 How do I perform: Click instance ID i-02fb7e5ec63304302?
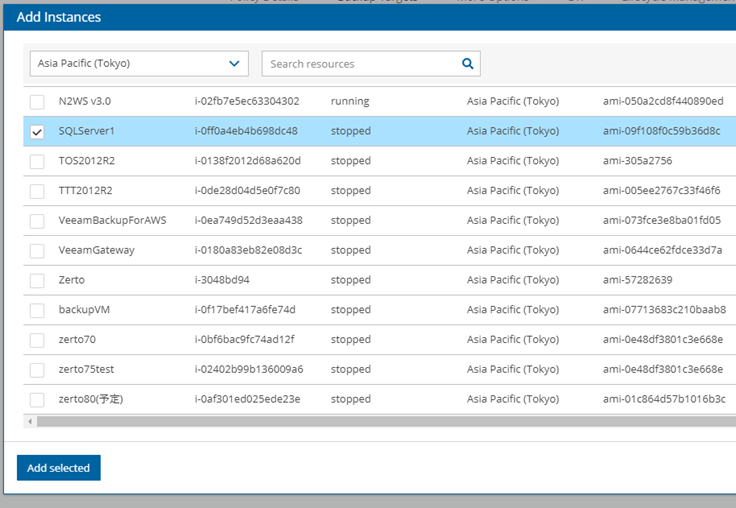pos(247,101)
